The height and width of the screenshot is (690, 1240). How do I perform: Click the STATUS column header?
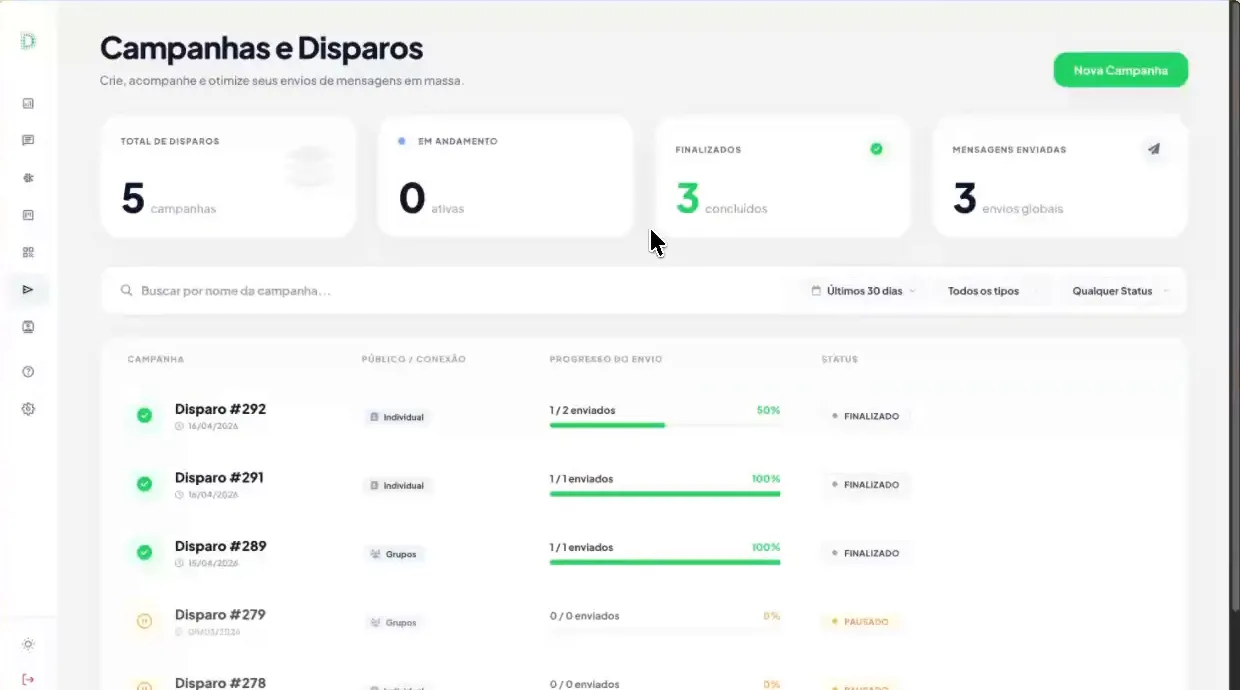tap(839, 359)
